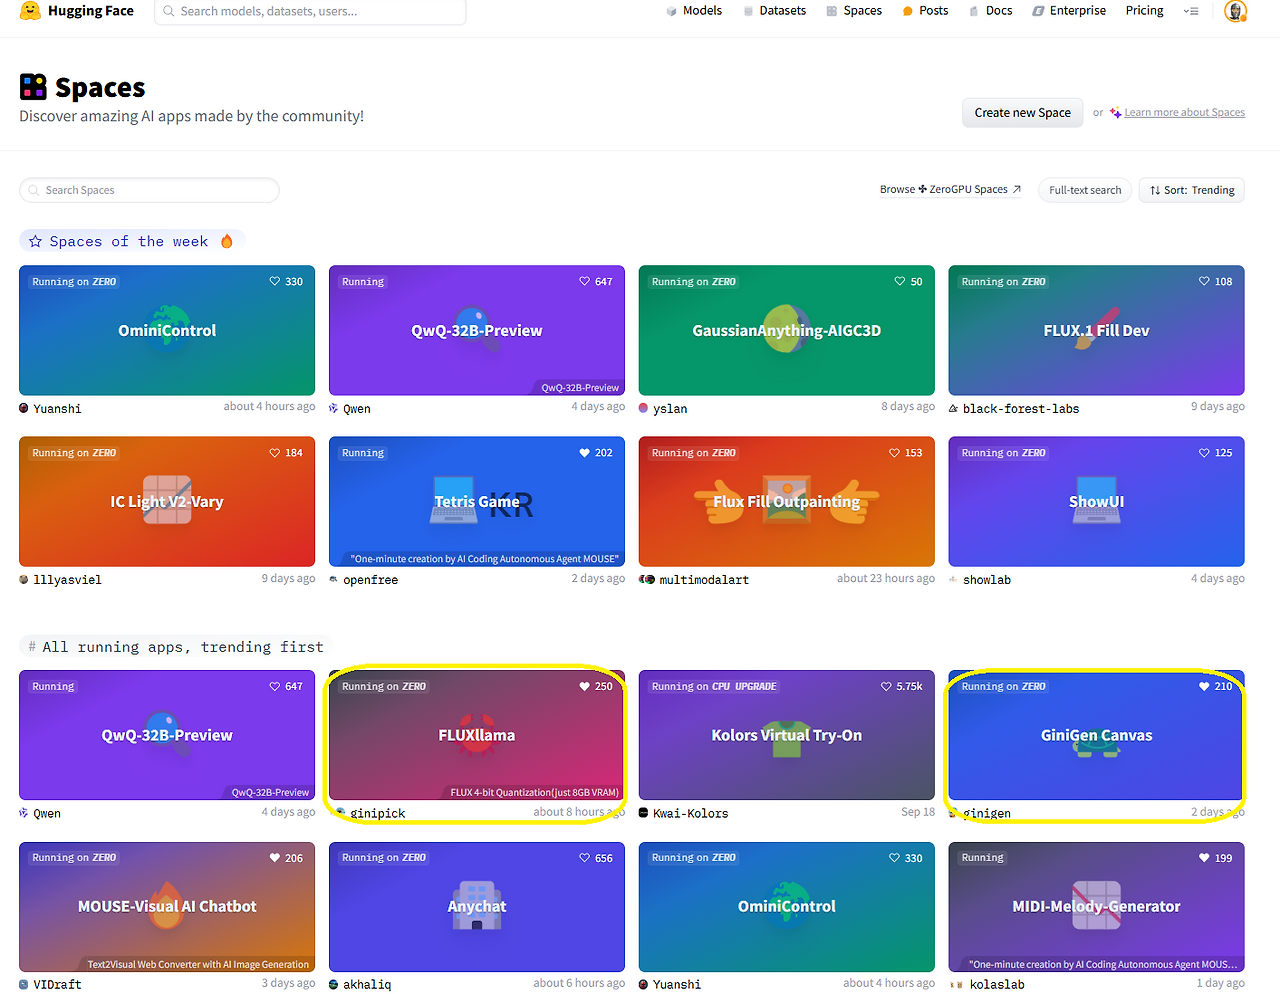Open the Enterprise page
Viewport: 1280px width, 994px height.
pyautogui.click(x=1069, y=11)
